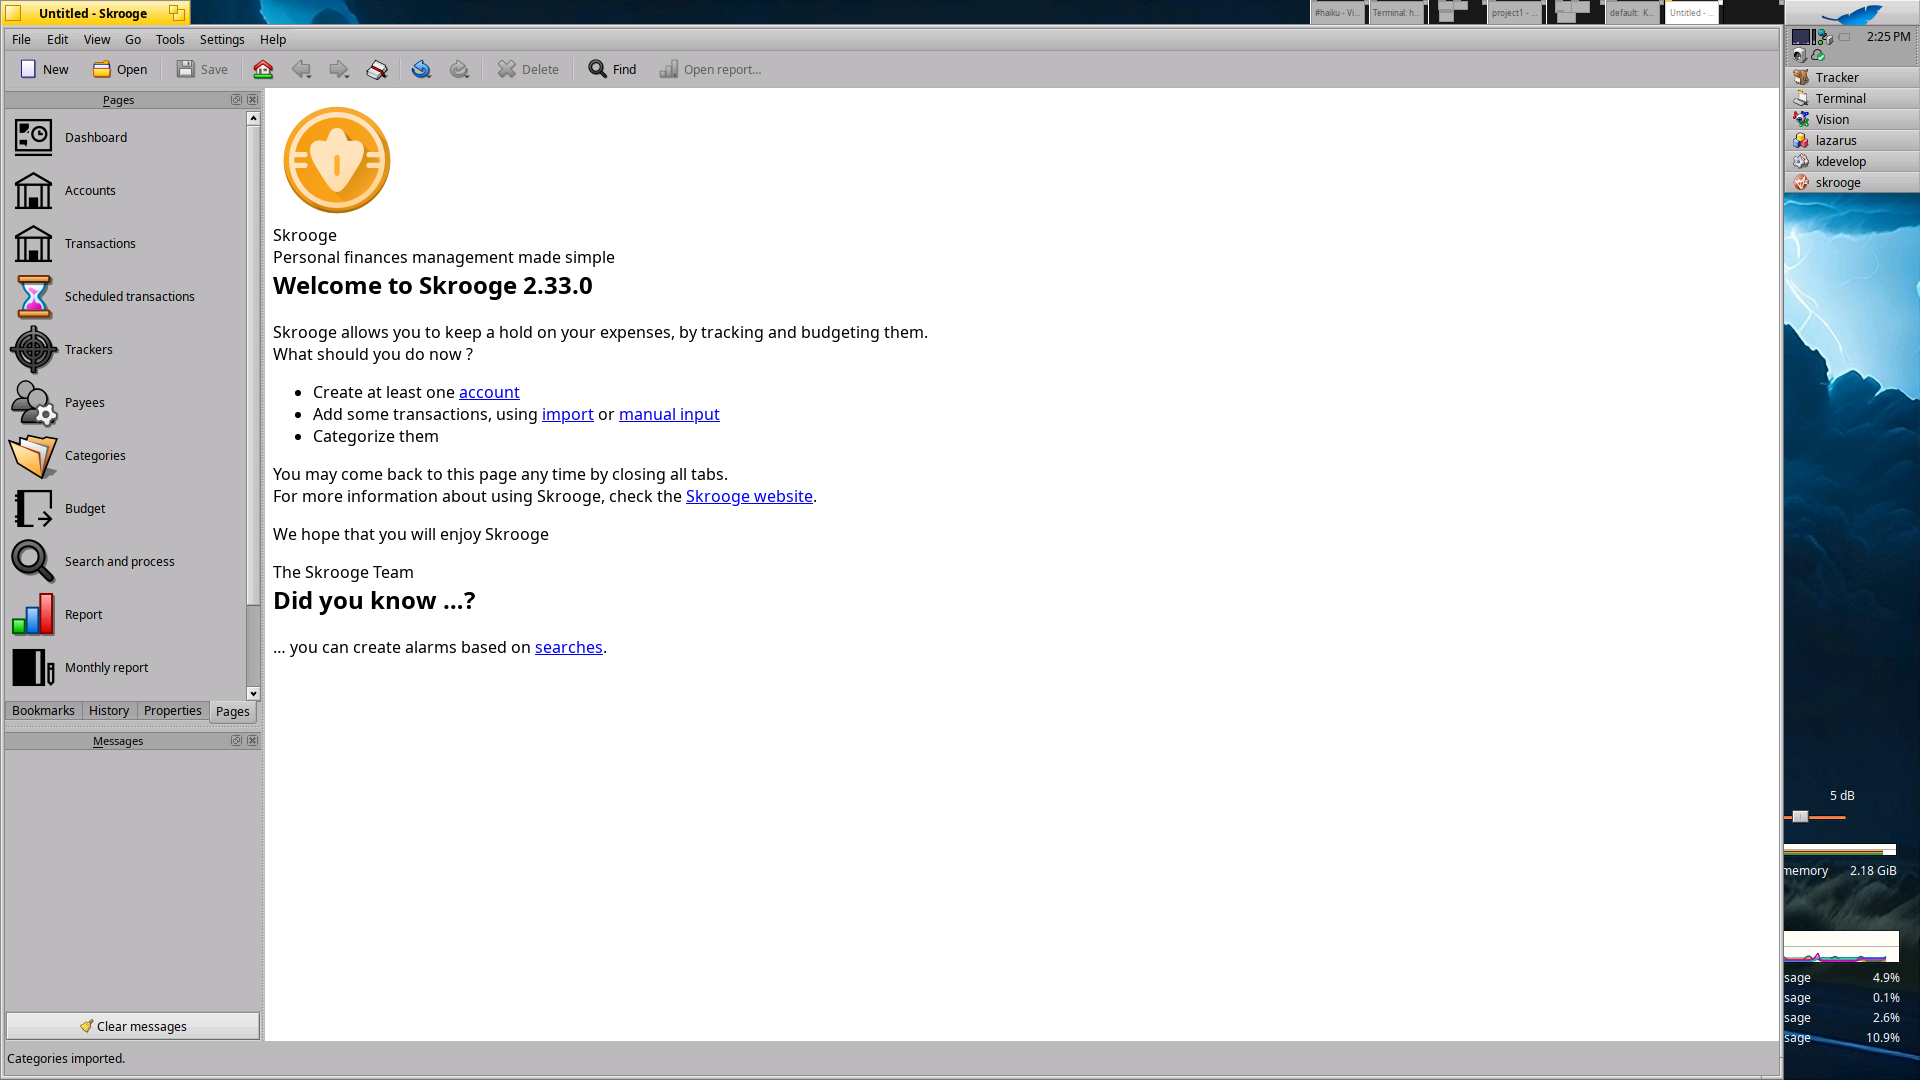Click the Pages list scroll down arrow
Screen dimensions: 1920x1080
click(253, 693)
